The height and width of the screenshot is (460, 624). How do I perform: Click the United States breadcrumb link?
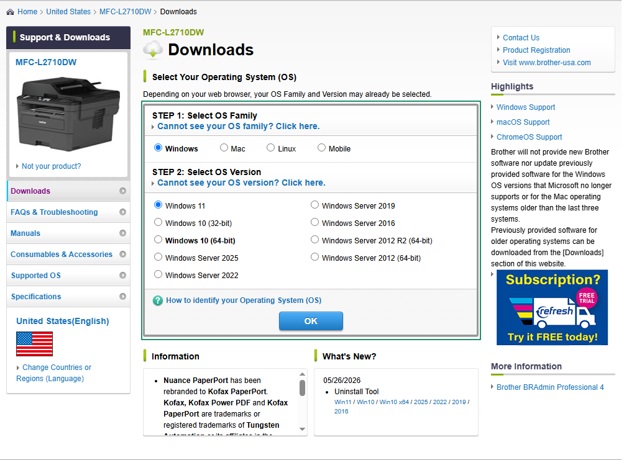tap(68, 12)
